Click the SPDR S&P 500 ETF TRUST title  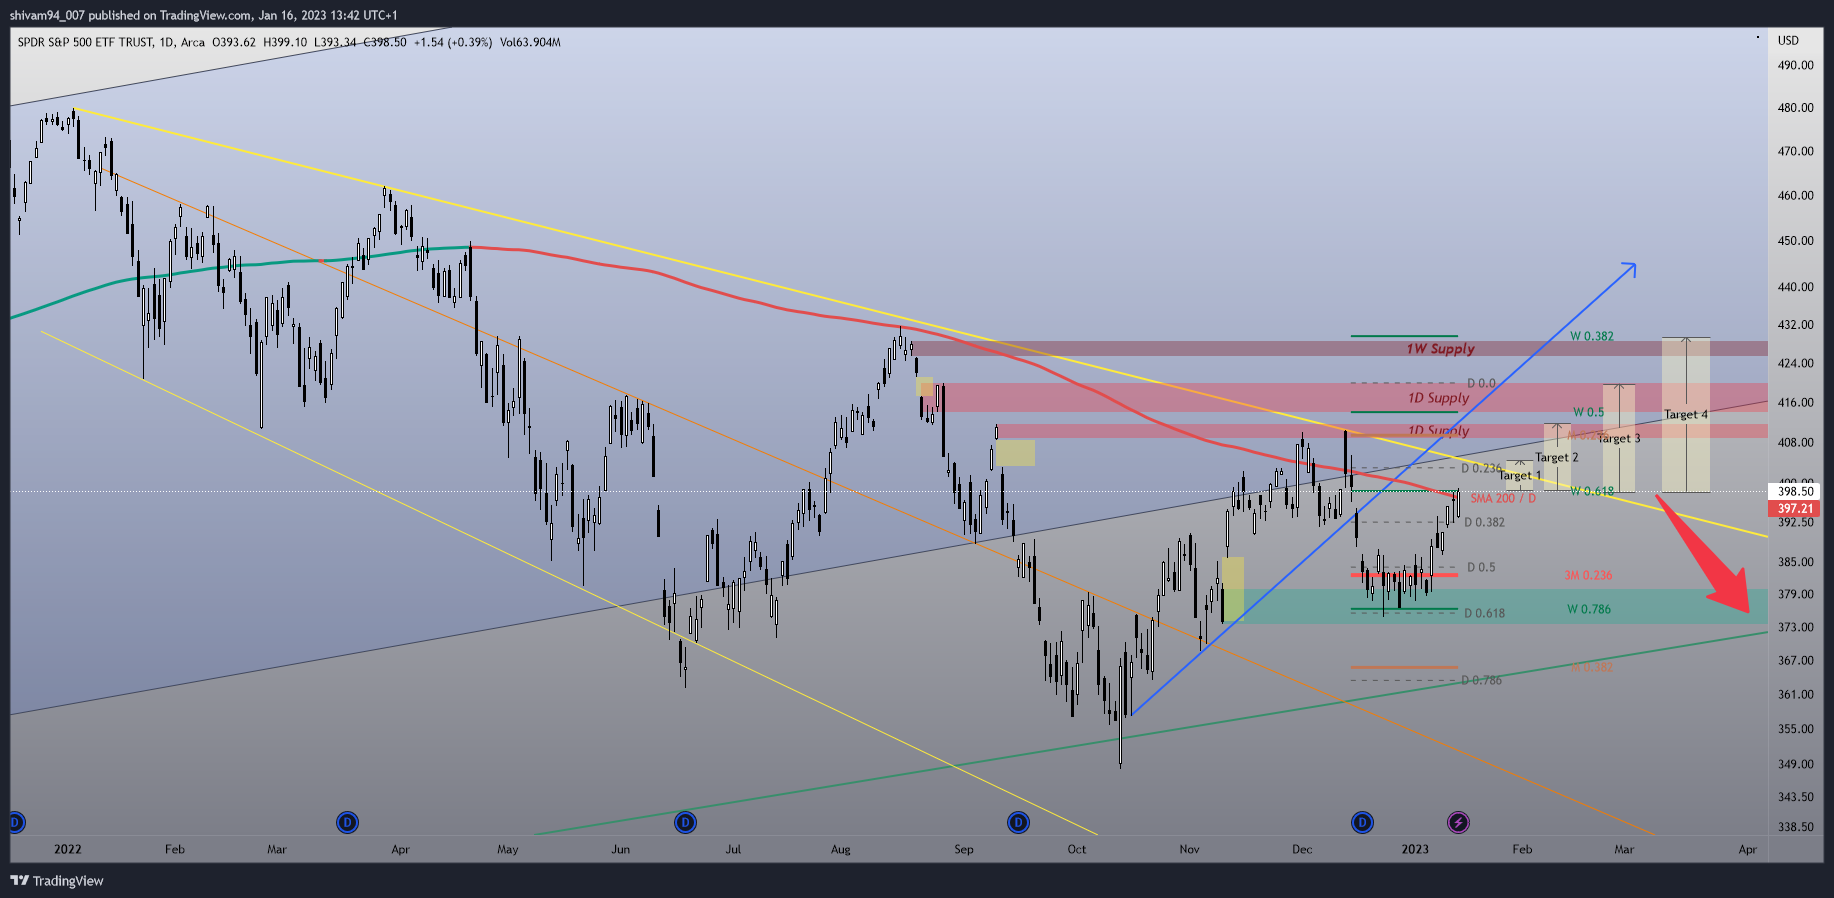pyautogui.click(x=86, y=42)
